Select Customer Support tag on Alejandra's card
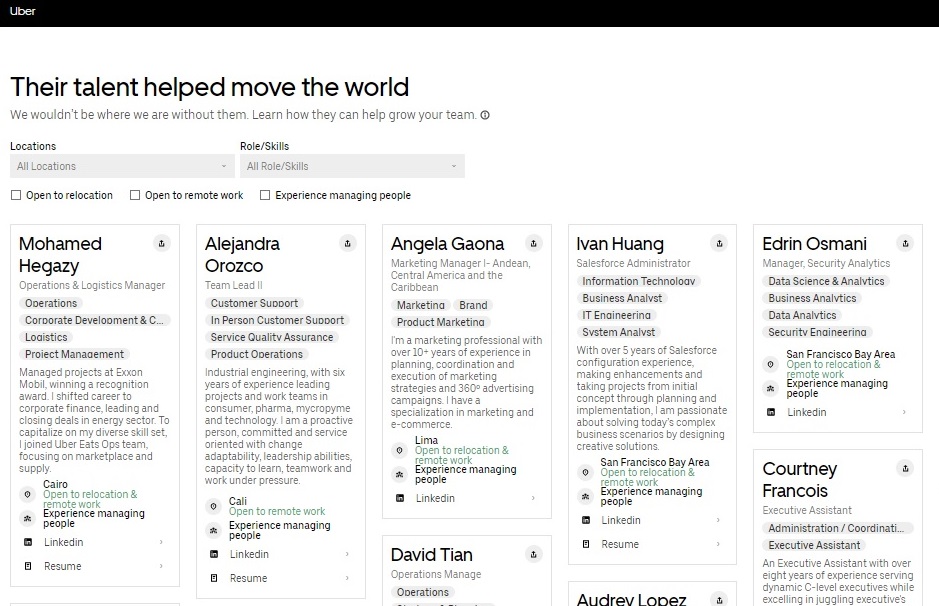 [255, 303]
